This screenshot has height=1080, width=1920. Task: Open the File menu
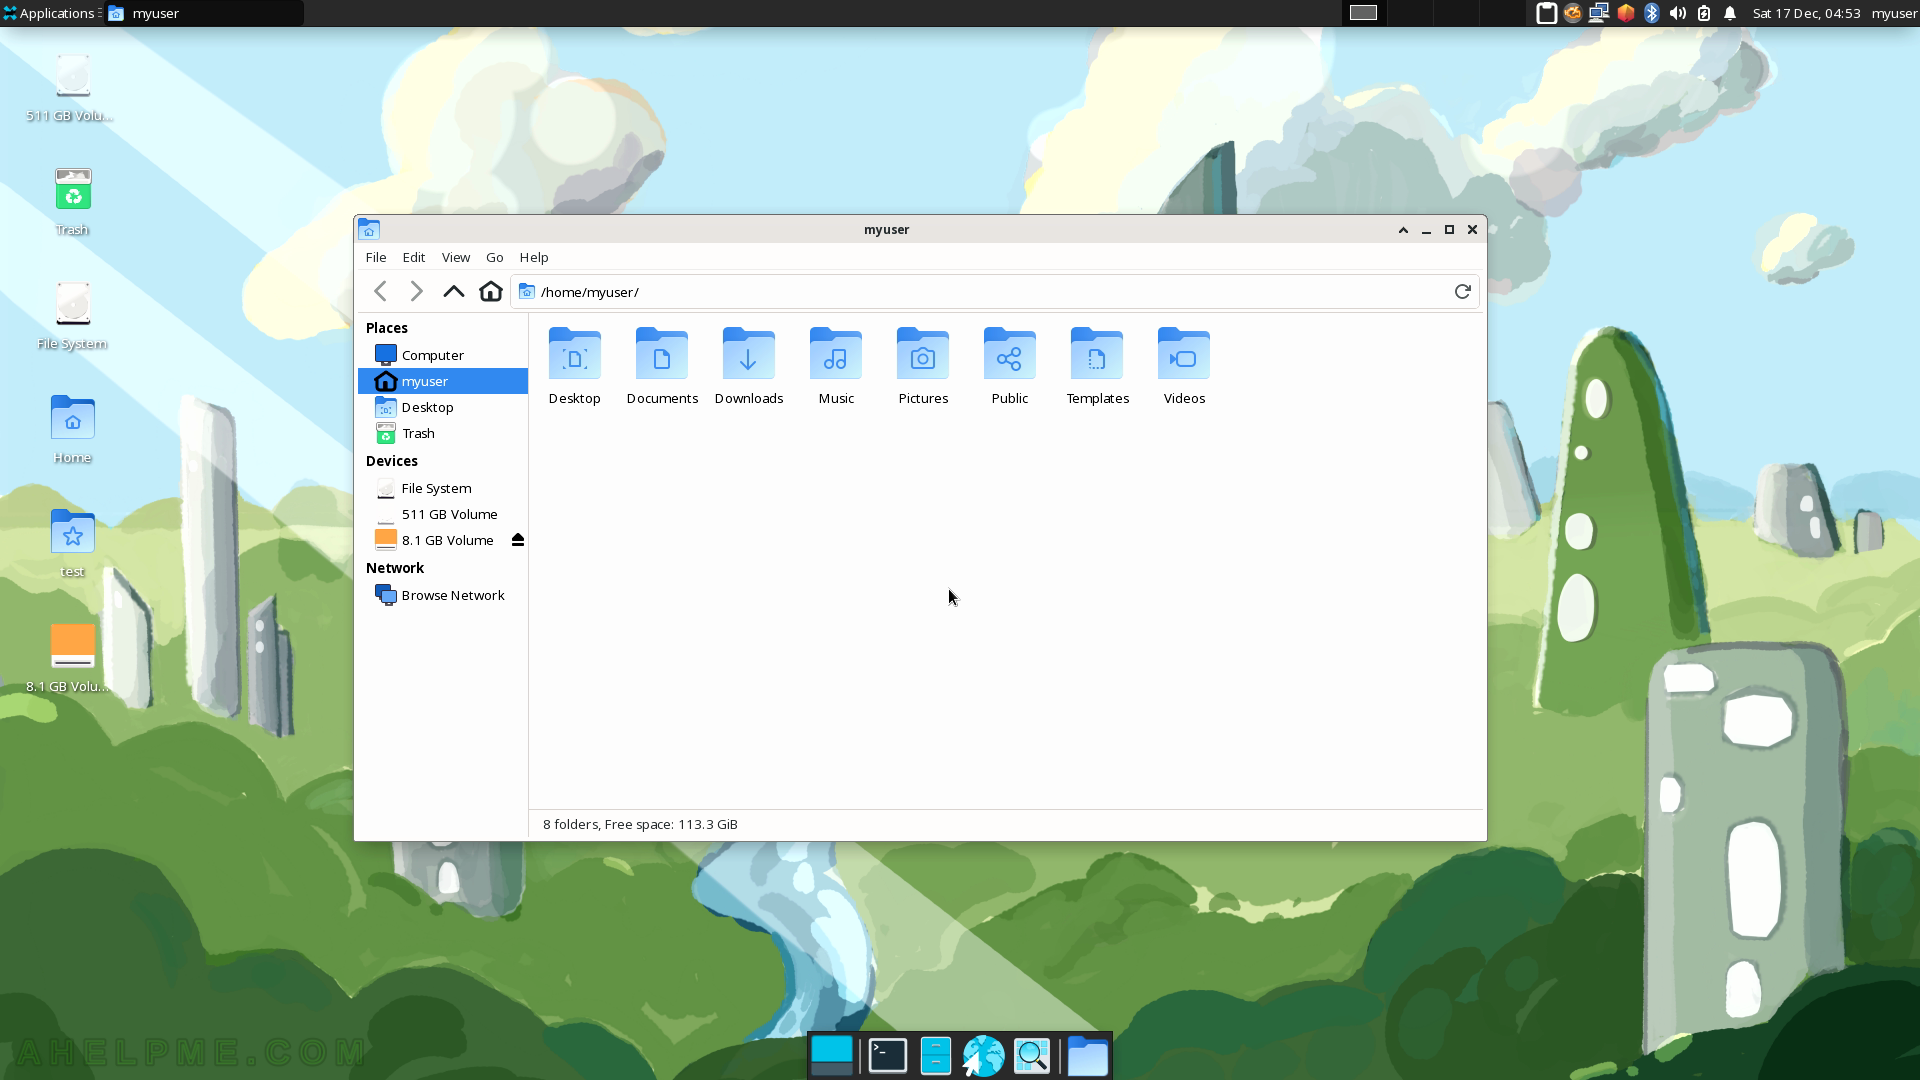(376, 257)
